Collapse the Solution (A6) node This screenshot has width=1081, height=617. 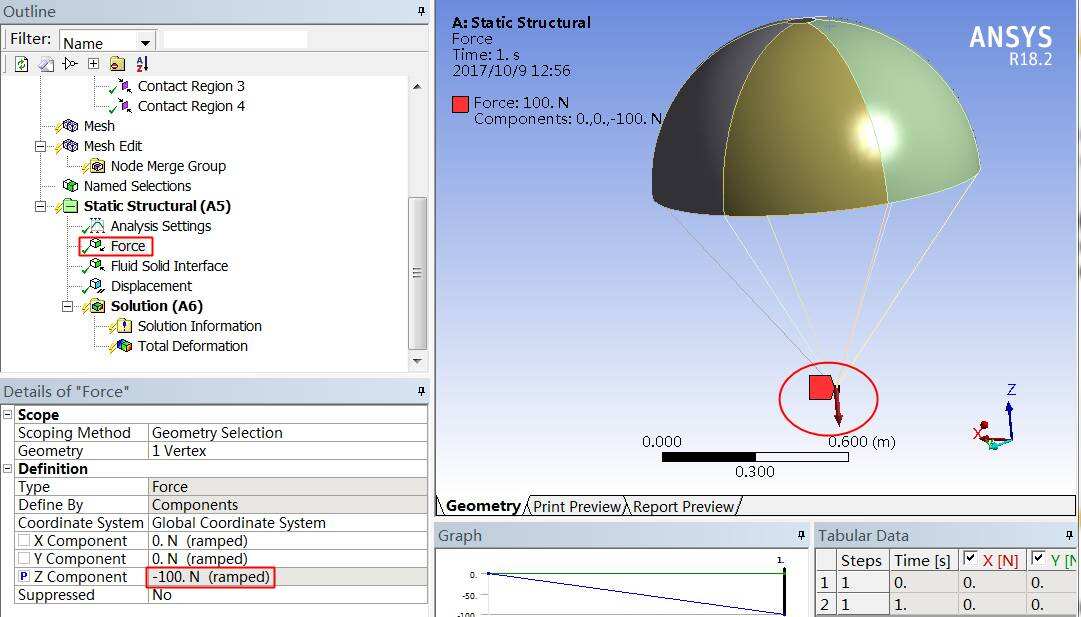pos(68,306)
